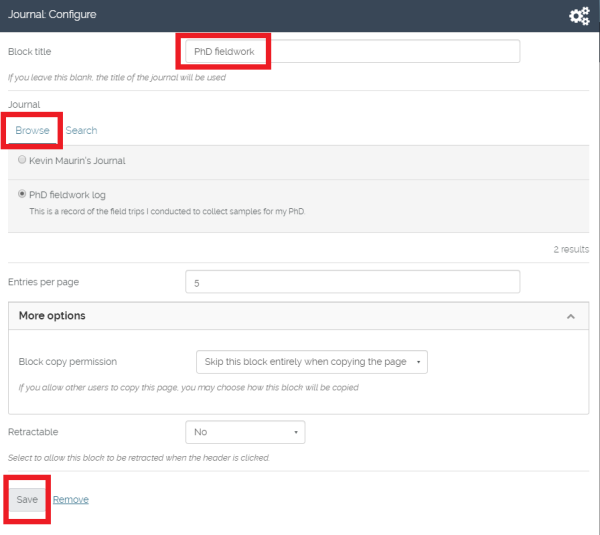Image resolution: width=600 pixels, height=535 pixels.
Task: Click the Kevin Maurin's Journal label text
Action: pos(77,161)
